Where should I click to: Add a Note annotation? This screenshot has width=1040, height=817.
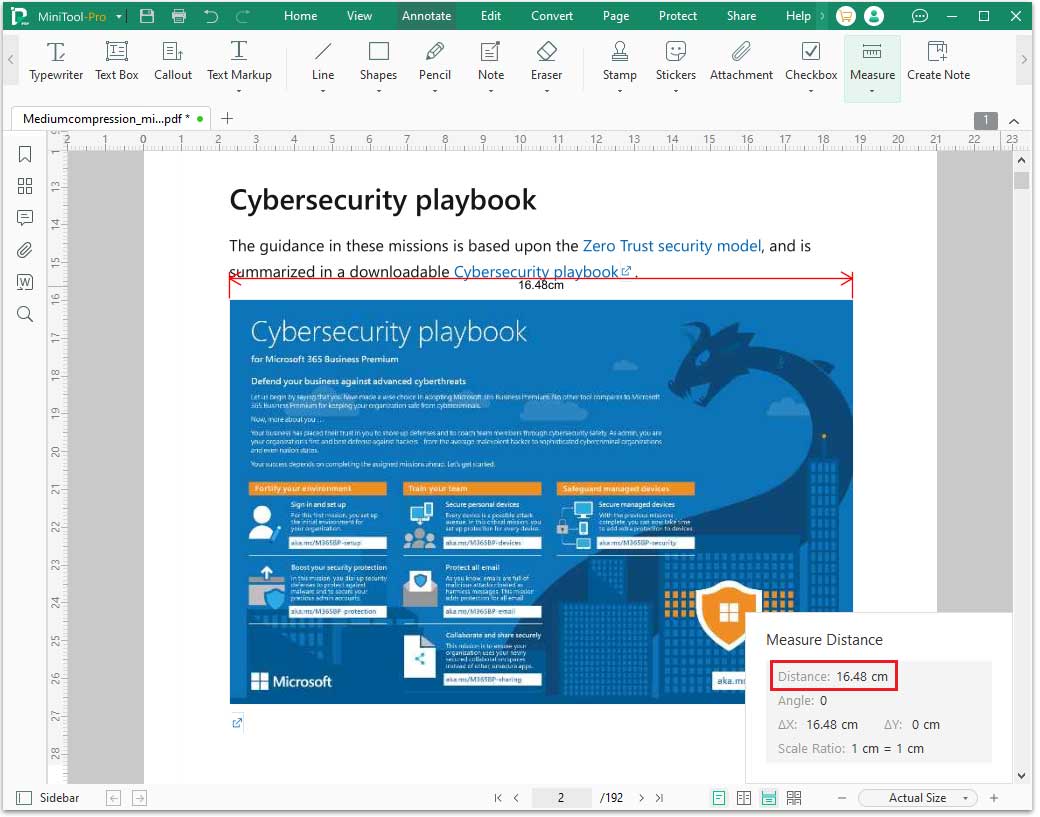click(491, 62)
